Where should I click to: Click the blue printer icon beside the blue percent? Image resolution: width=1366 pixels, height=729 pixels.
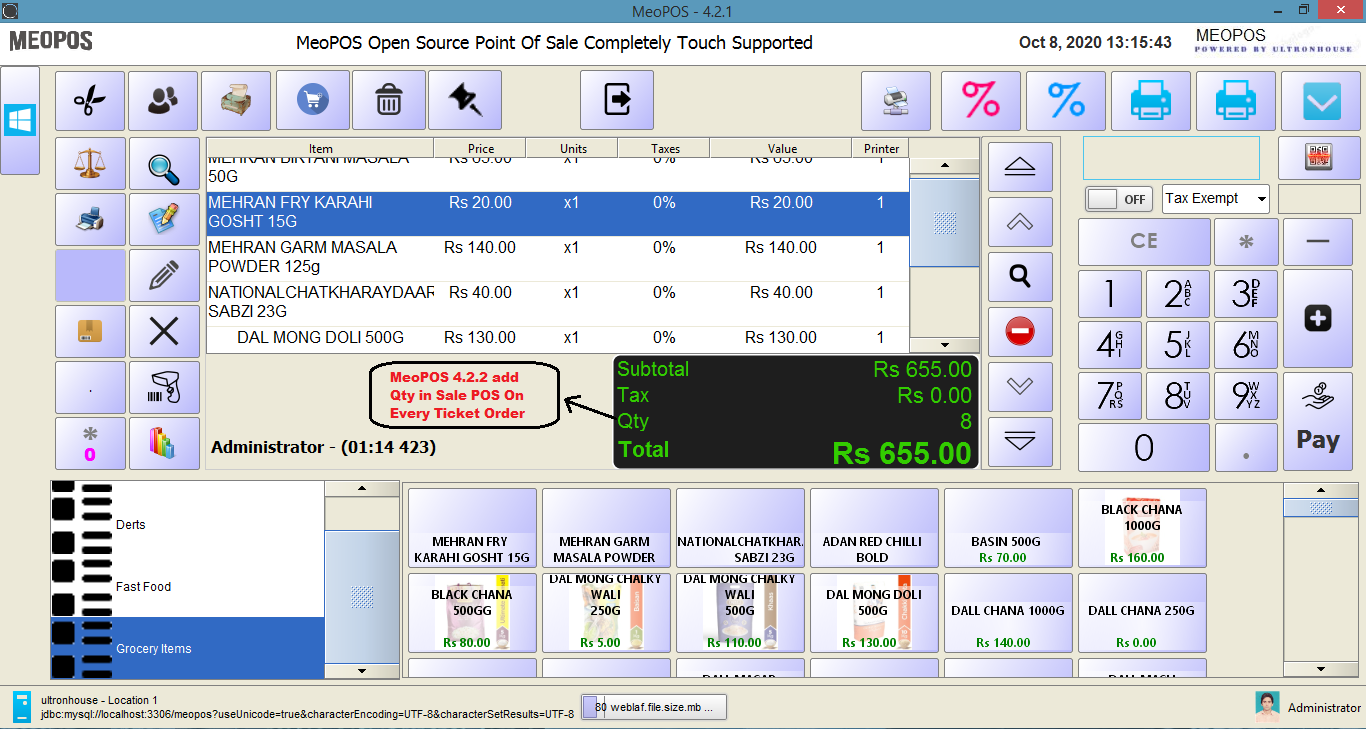[1151, 100]
